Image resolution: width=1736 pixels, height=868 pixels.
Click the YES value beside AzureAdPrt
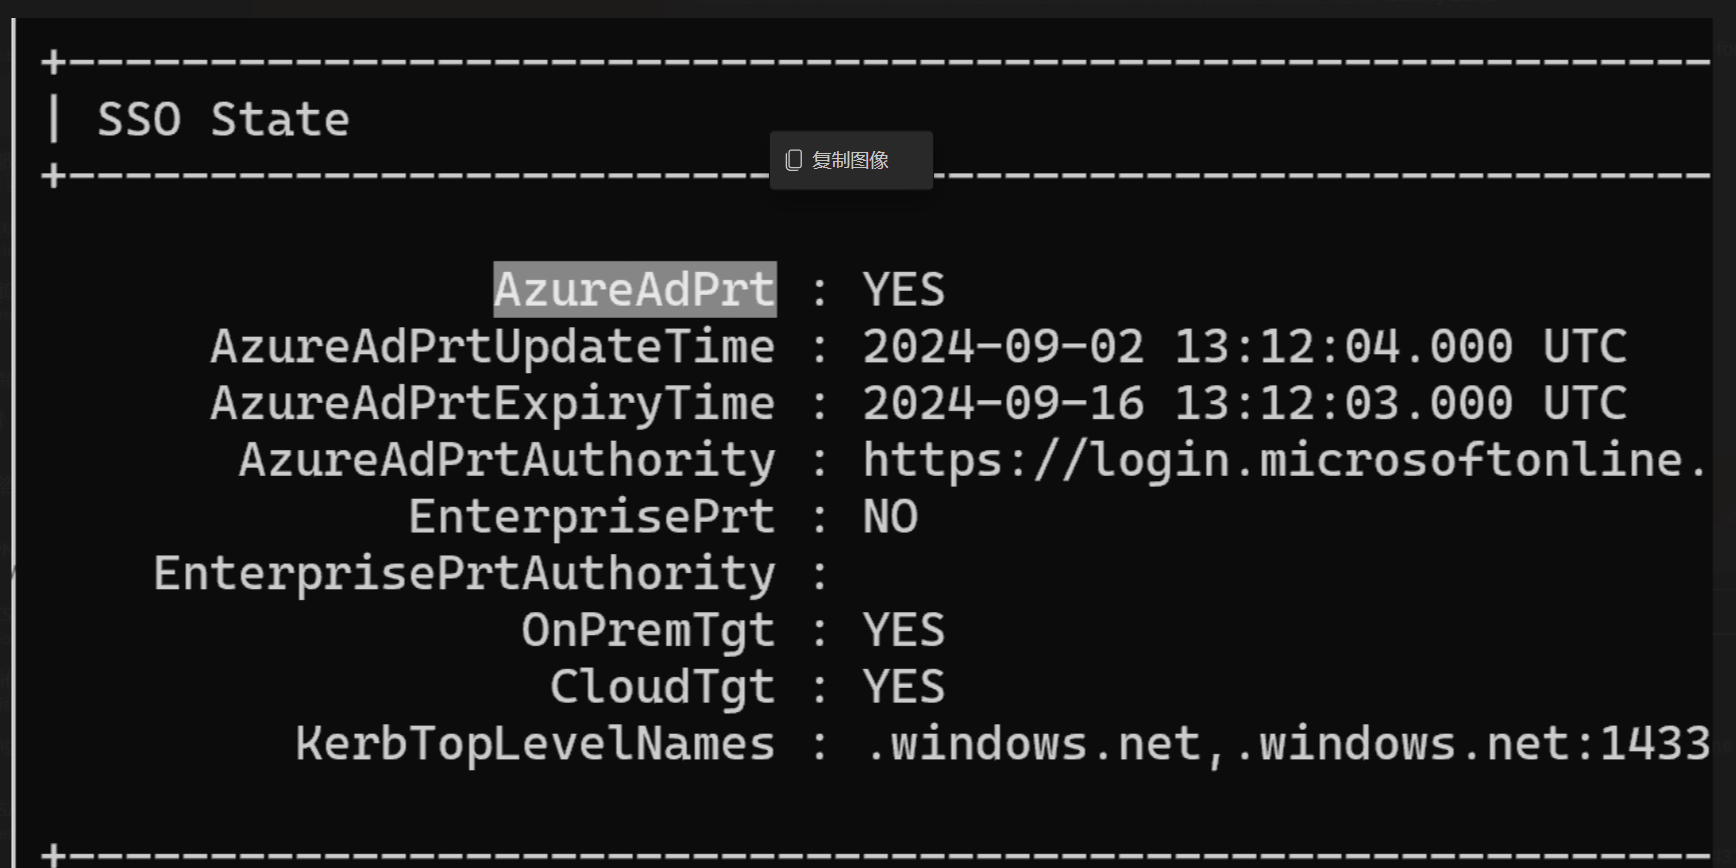coord(903,290)
